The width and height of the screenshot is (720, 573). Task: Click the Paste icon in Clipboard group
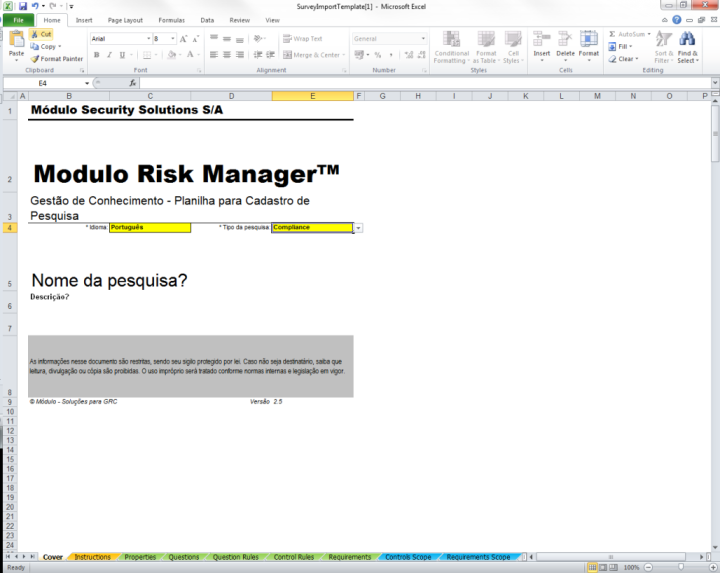17,39
